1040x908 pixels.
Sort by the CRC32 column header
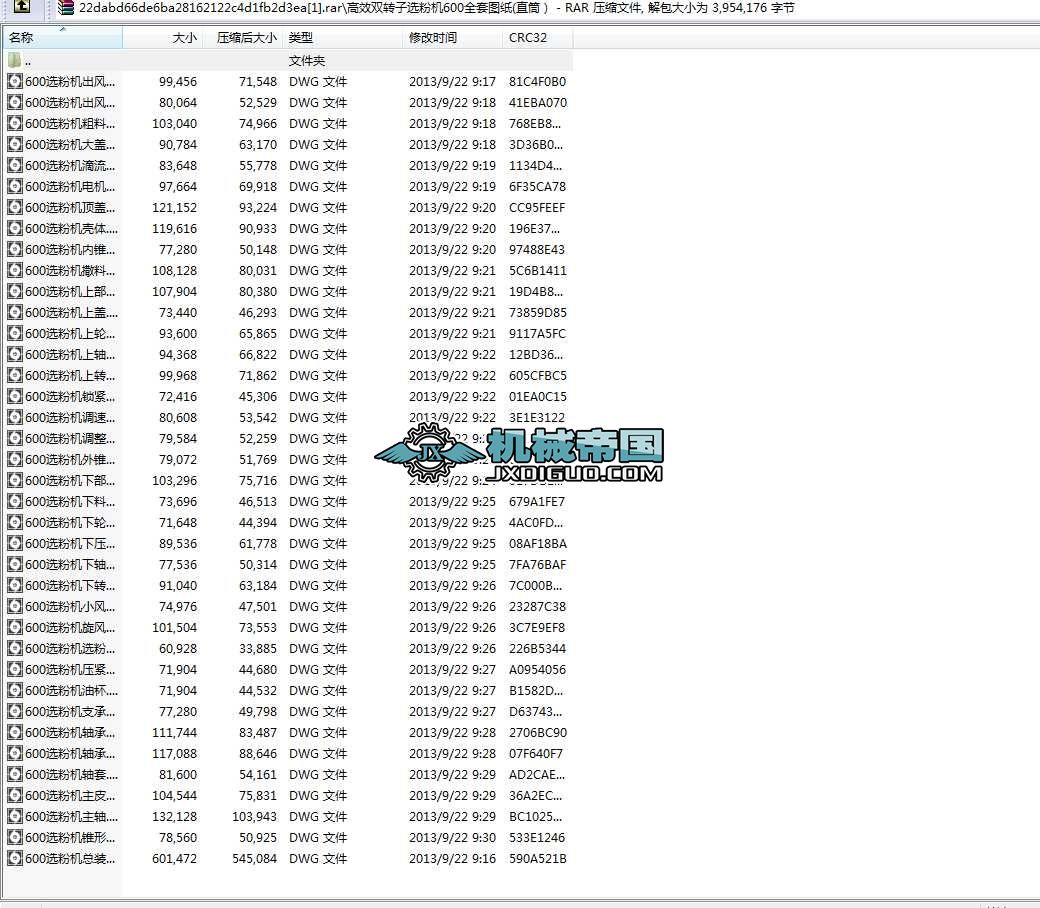[x=538, y=38]
